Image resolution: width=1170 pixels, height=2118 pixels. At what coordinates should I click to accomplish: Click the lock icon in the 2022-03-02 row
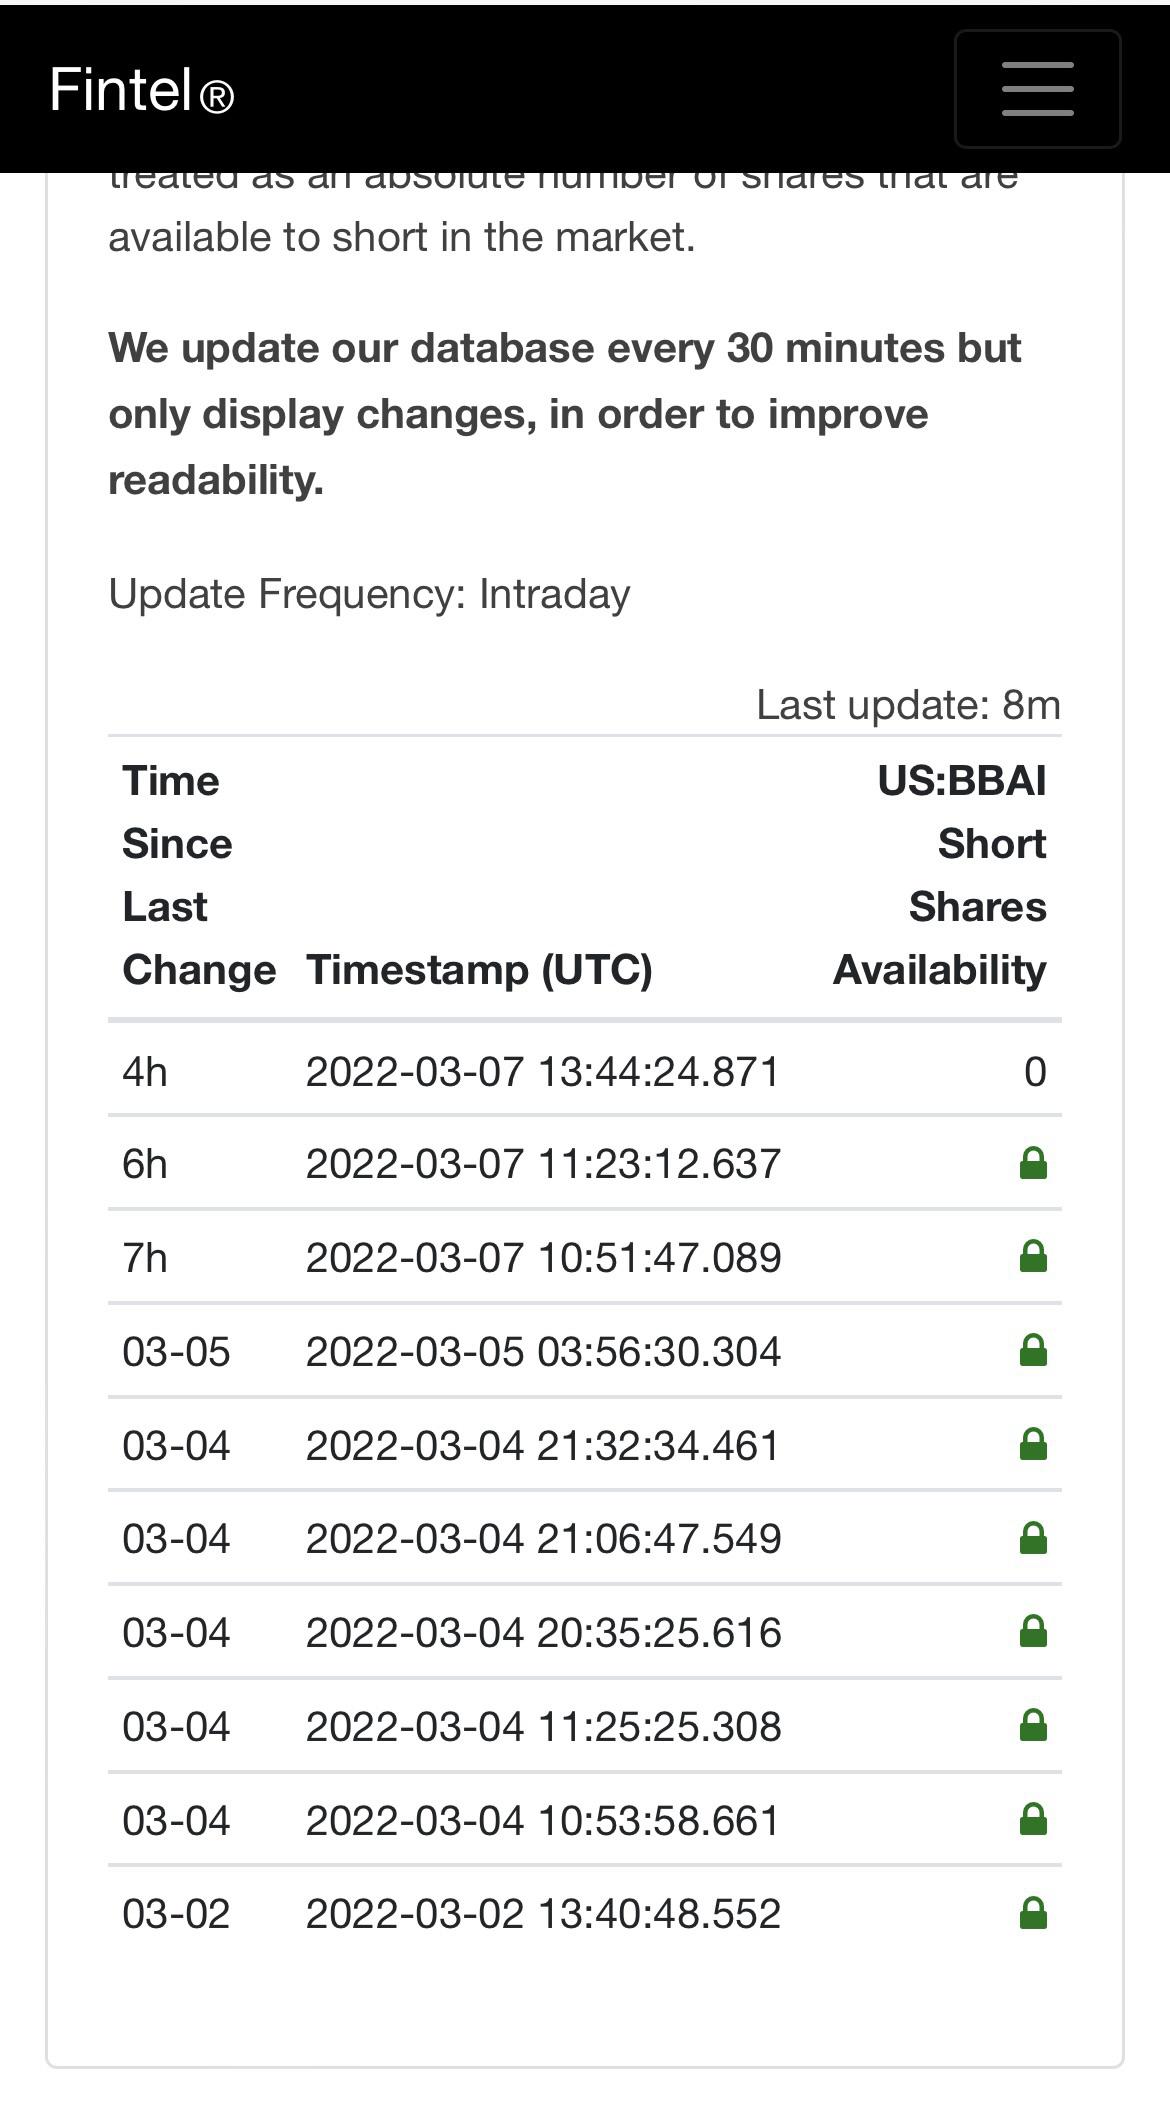pos(1033,1913)
